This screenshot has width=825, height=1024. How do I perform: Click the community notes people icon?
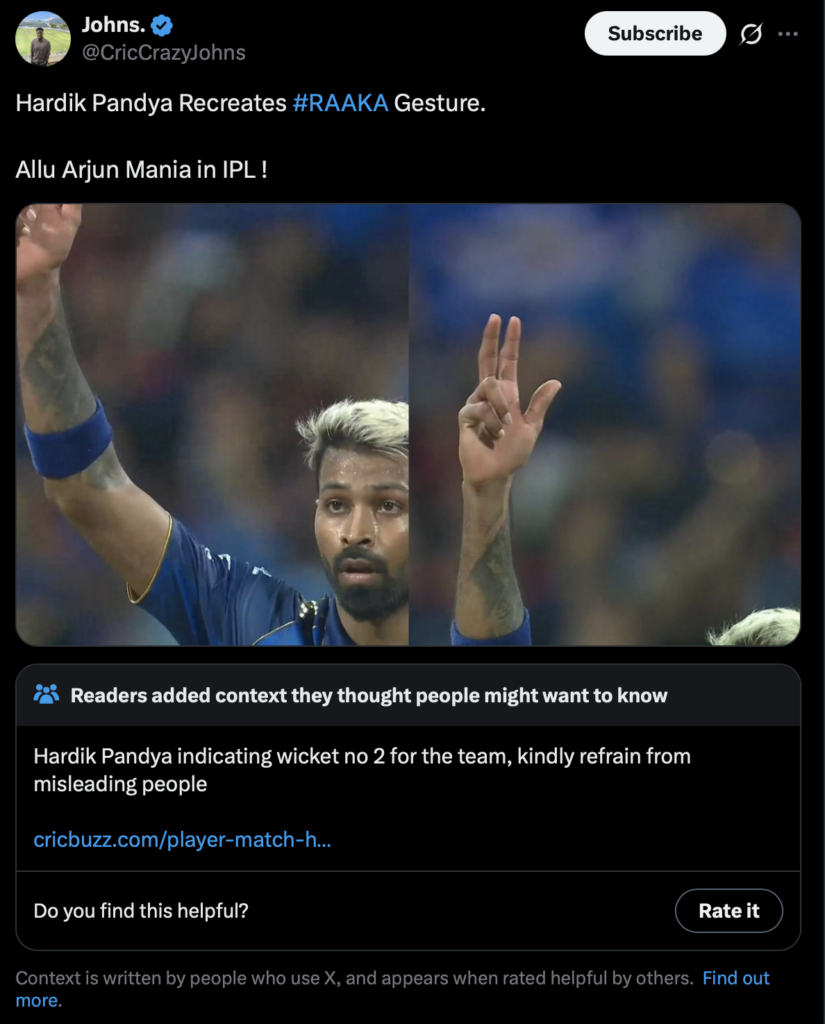pyautogui.click(x=46, y=694)
